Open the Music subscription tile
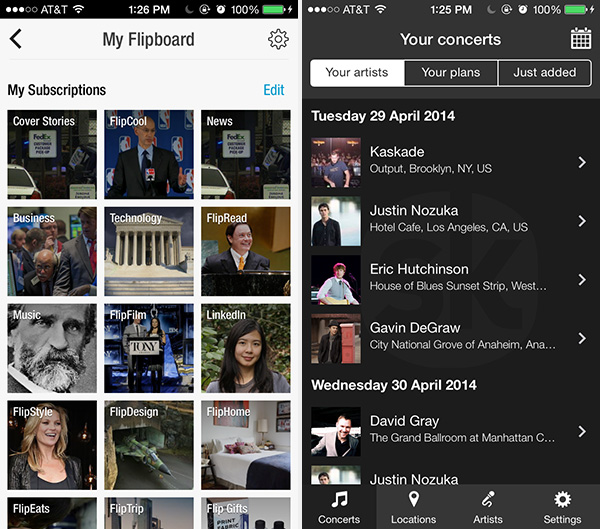The image size is (600, 529). point(52,348)
